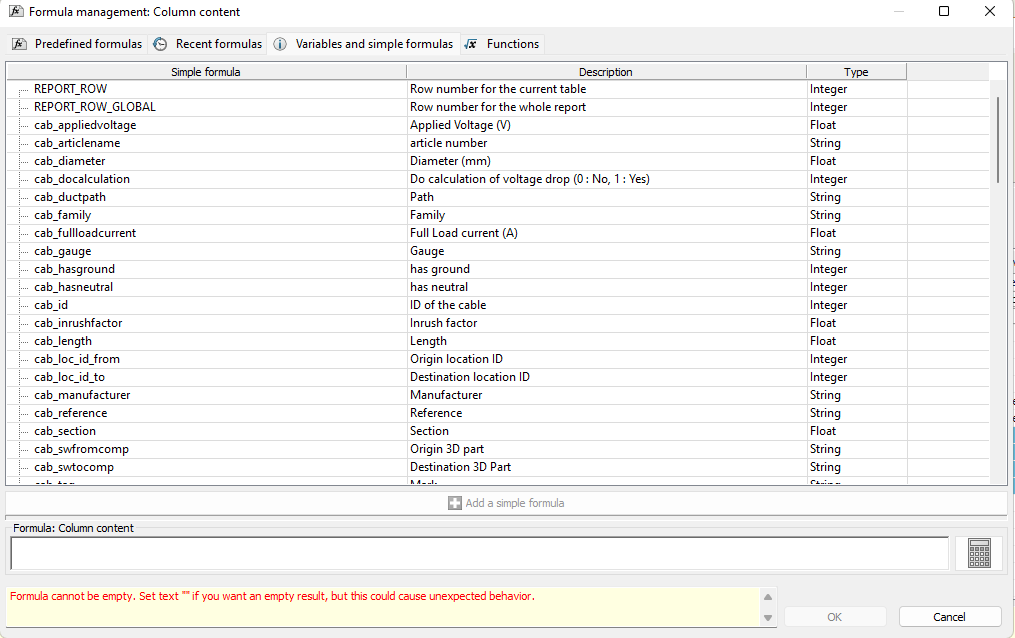The image size is (1015, 638).
Task: Click in the Column content formula field
Action: [x=479, y=553]
